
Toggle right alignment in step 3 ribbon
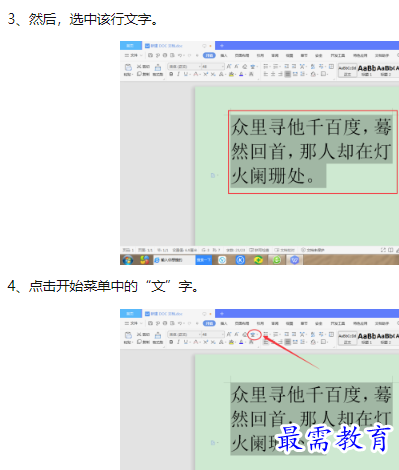tap(280, 74)
